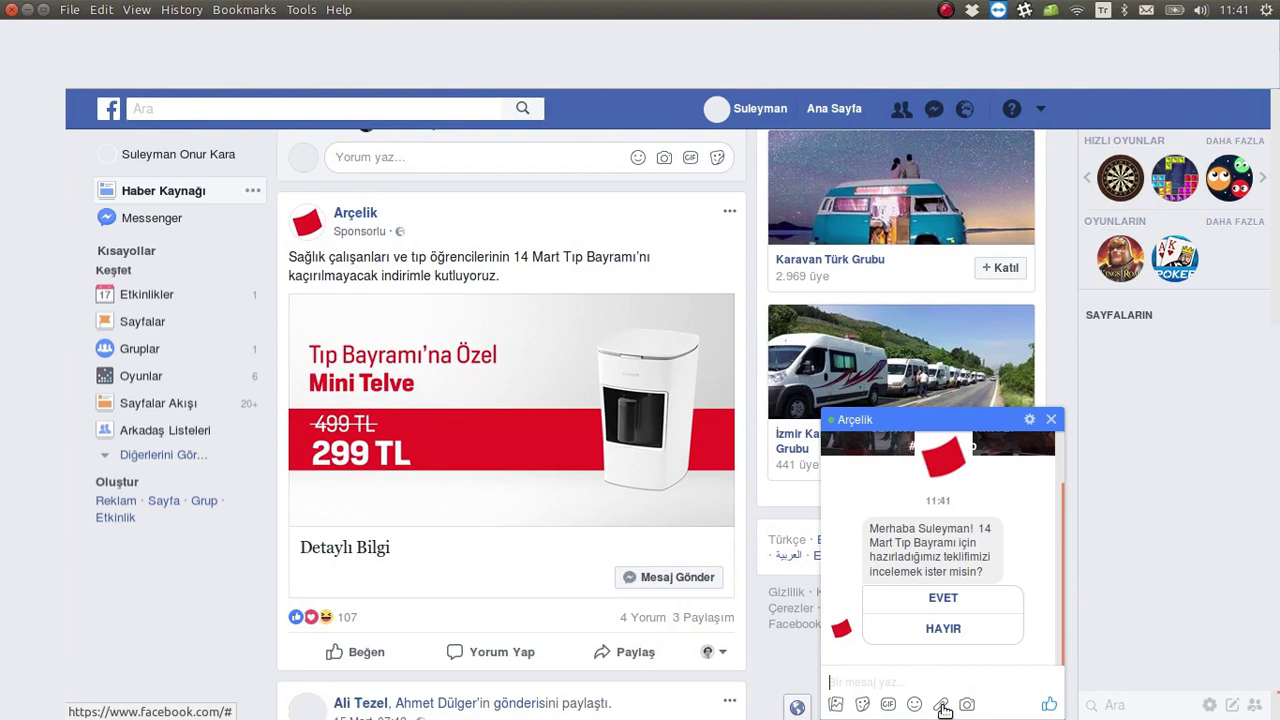
Task: Expand Diğerlerini Gör in the sidebar
Action: (163, 455)
